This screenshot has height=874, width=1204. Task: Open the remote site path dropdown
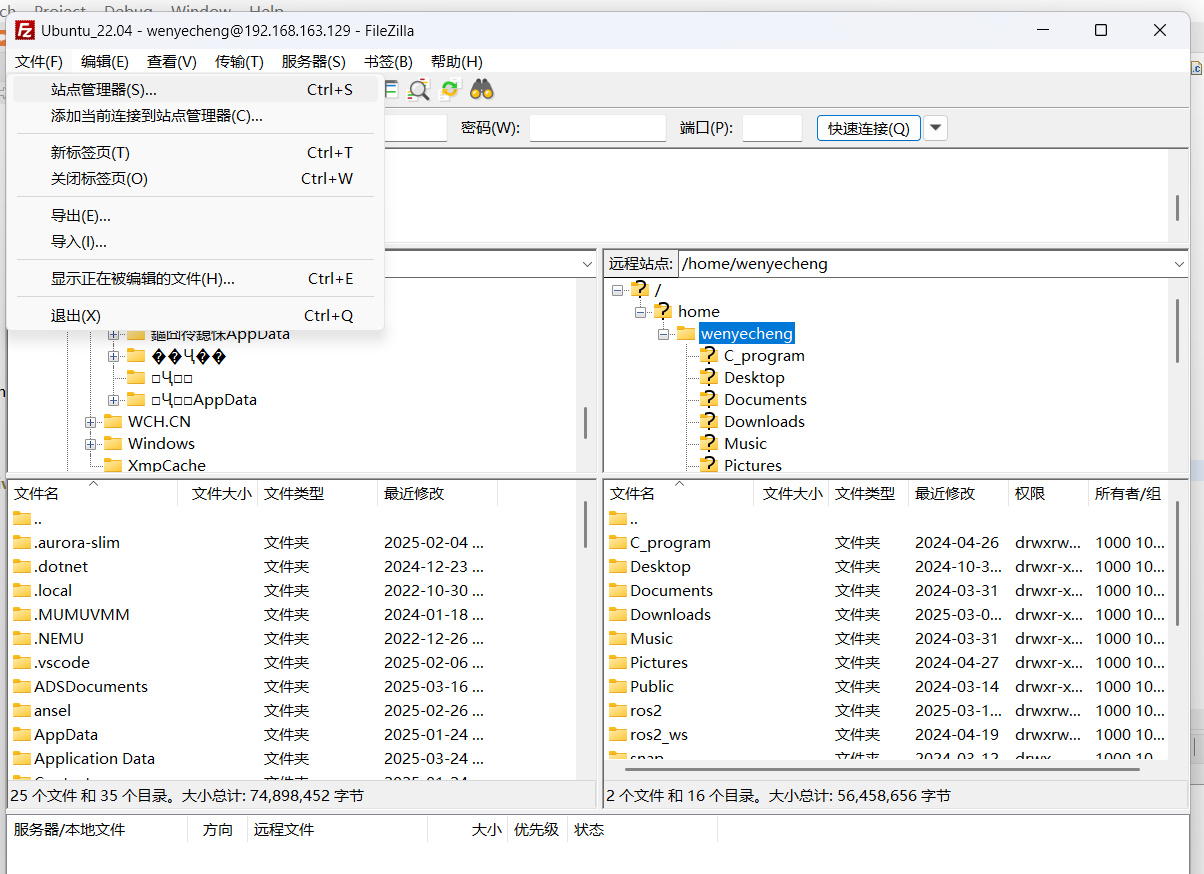tap(1178, 264)
